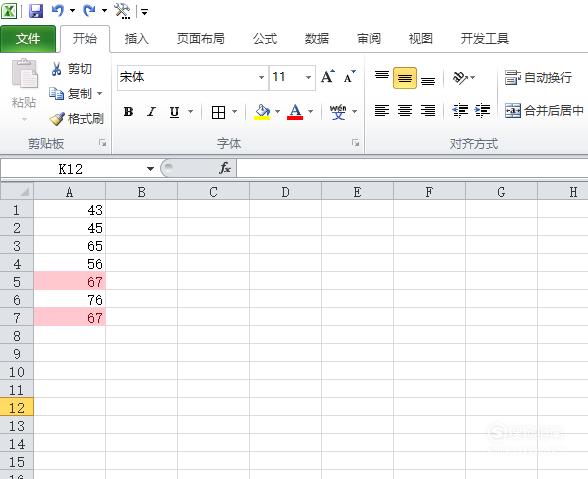Click the Borders grid icon
The width and height of the screenshot is (588, 479).
[218, 112]
